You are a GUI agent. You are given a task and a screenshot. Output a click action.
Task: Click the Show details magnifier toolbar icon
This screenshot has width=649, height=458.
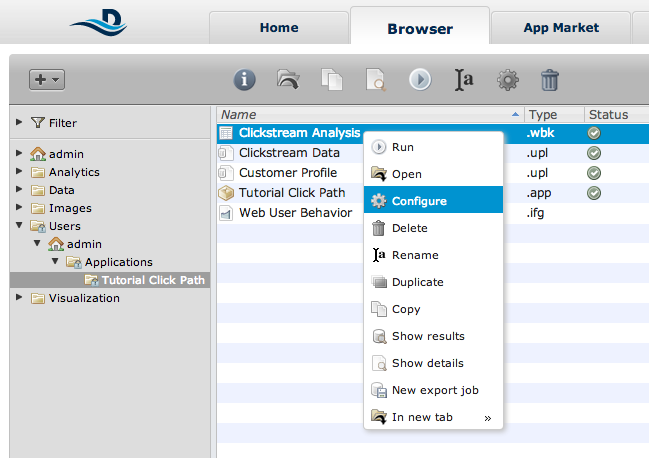pos(376,79)
